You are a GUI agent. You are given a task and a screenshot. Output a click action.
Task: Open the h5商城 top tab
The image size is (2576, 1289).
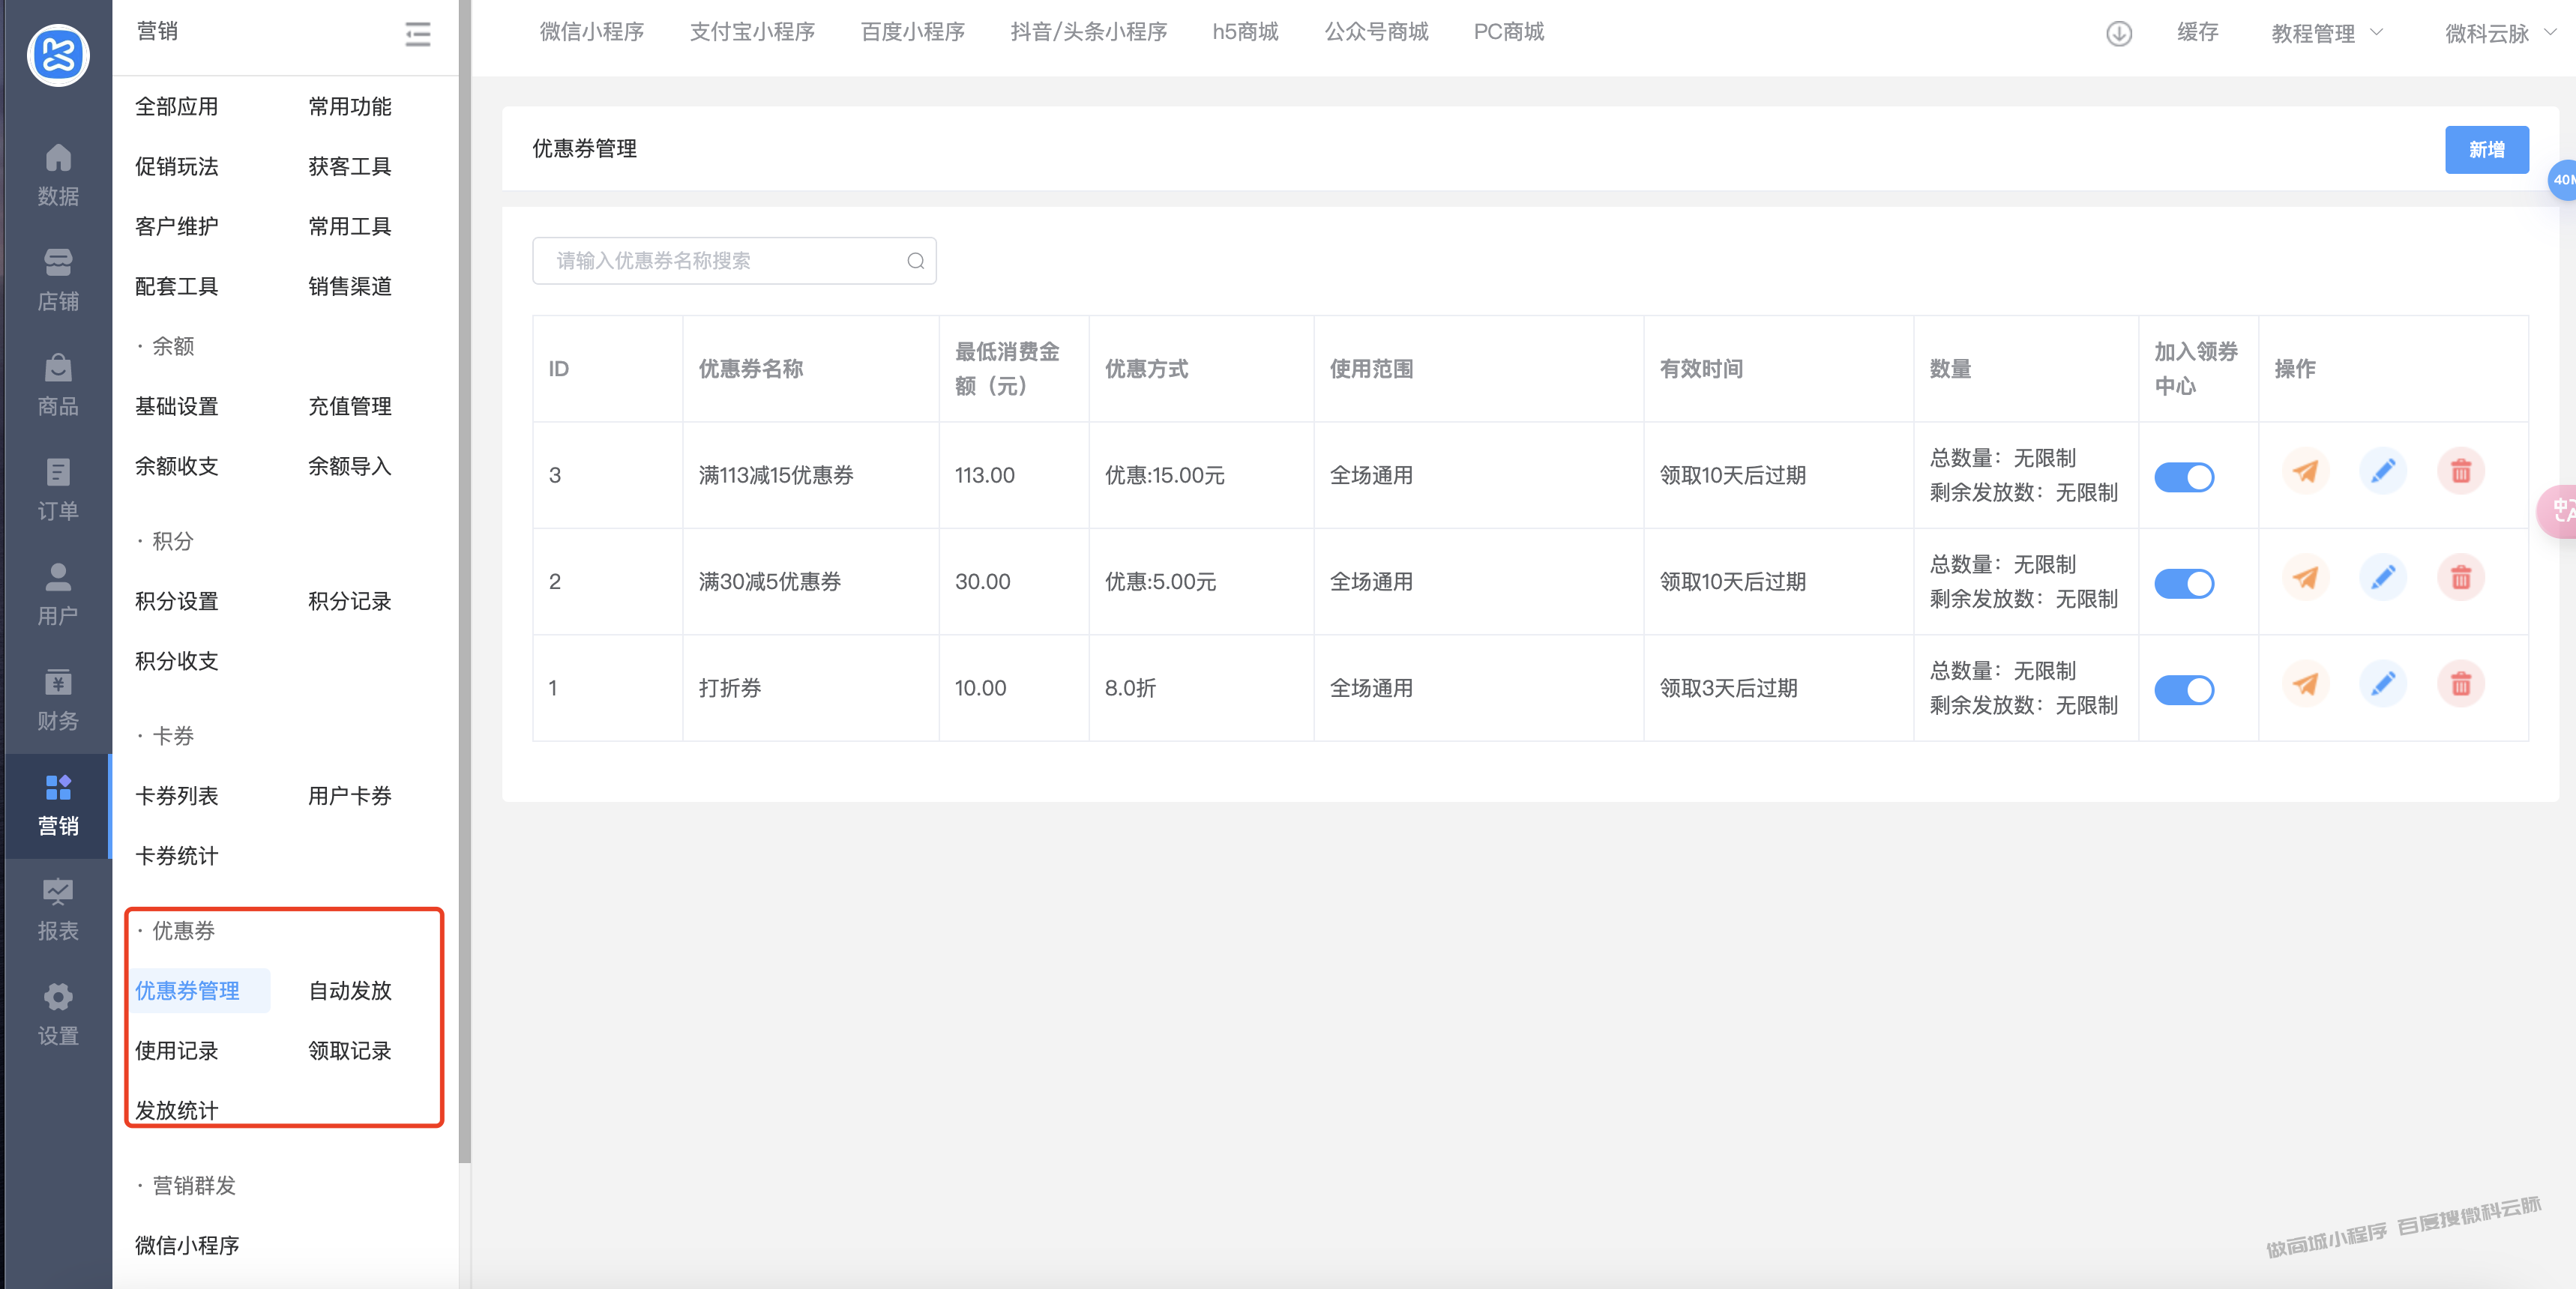click(1245, 32)
